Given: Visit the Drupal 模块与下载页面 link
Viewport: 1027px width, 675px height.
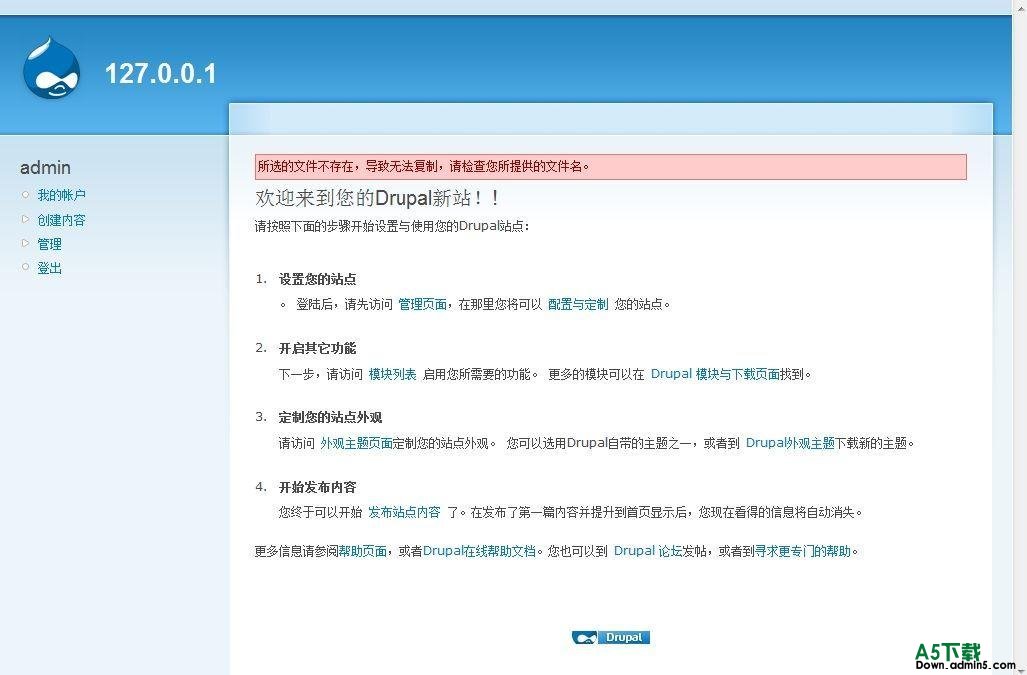Looking at the screenshot, I should click(x=715, y=374).
